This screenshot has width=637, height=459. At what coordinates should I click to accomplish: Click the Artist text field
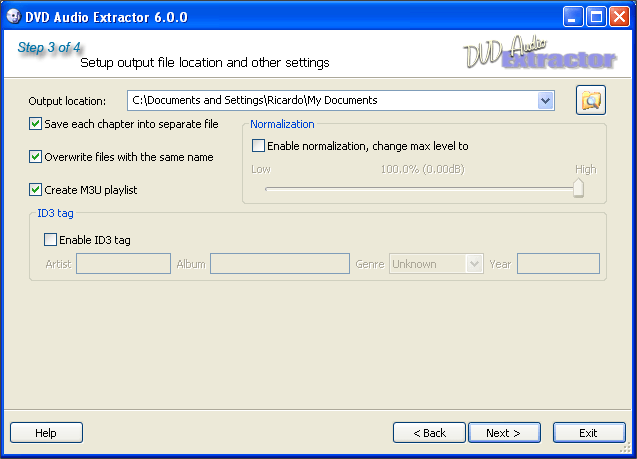pos(123,264)
